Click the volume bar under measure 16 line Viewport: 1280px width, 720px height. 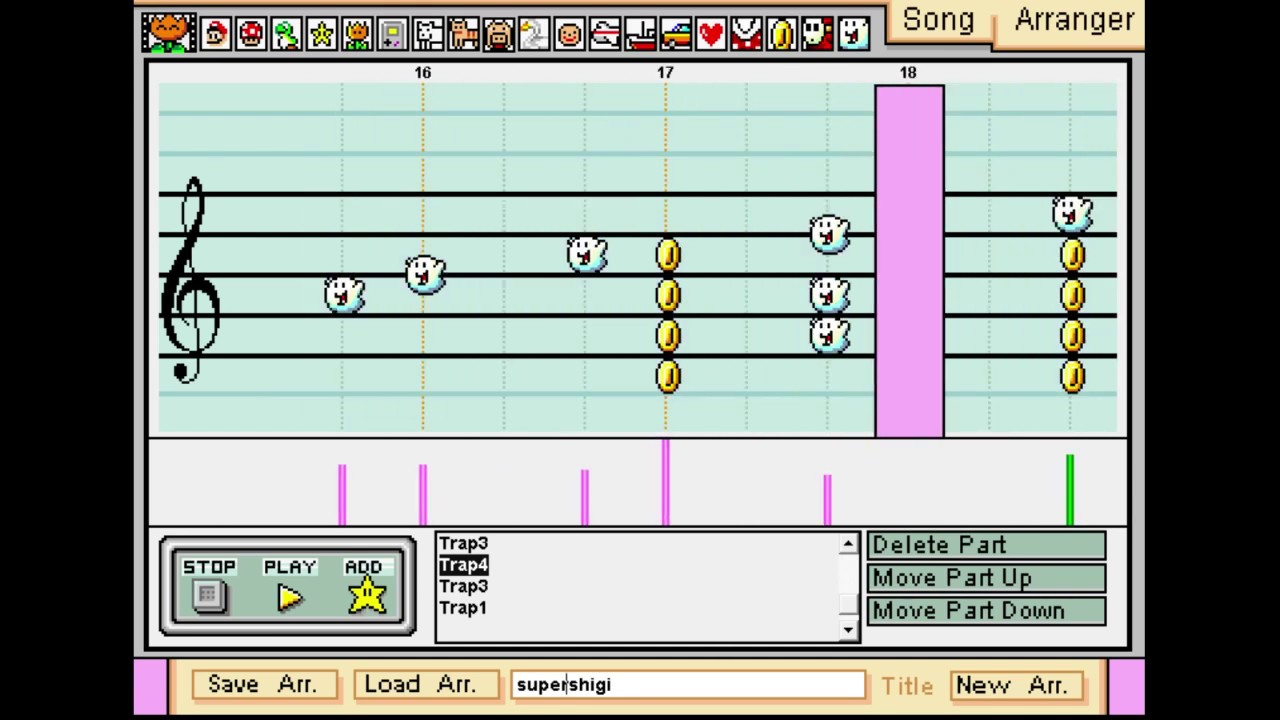click(423, 494)
